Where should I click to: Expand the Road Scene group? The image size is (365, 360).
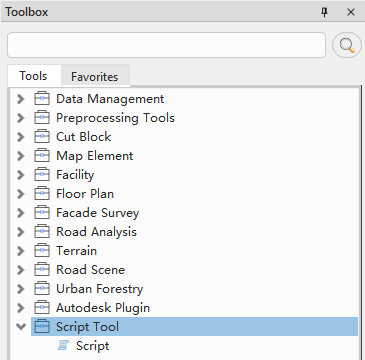(x=21, y=270)
